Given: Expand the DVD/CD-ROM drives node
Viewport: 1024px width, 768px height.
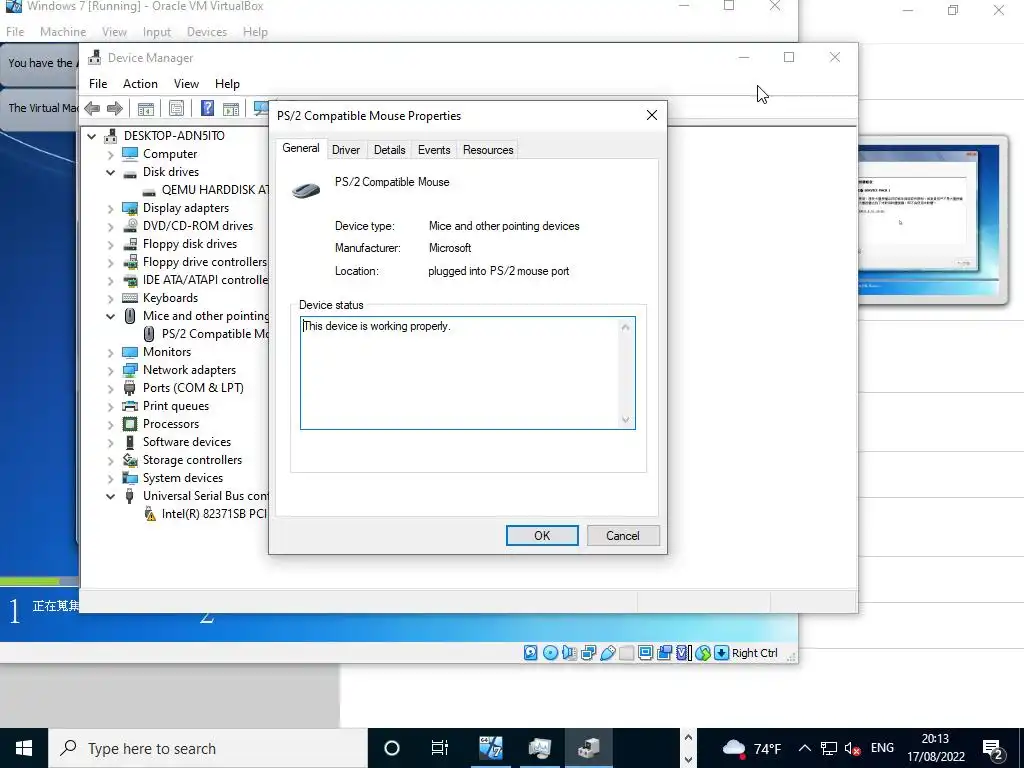Looking at the screenshot, I should point(110,226).
